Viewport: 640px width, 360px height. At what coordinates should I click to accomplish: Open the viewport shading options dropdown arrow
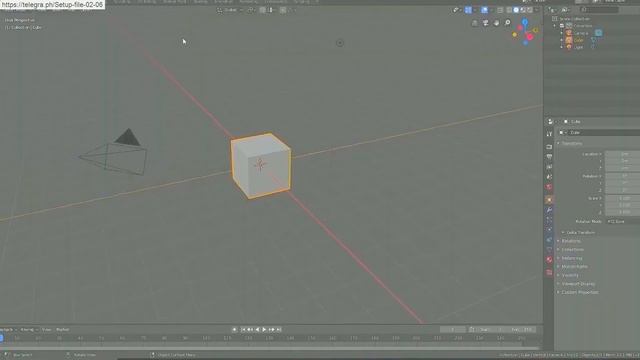pos(537,10)
